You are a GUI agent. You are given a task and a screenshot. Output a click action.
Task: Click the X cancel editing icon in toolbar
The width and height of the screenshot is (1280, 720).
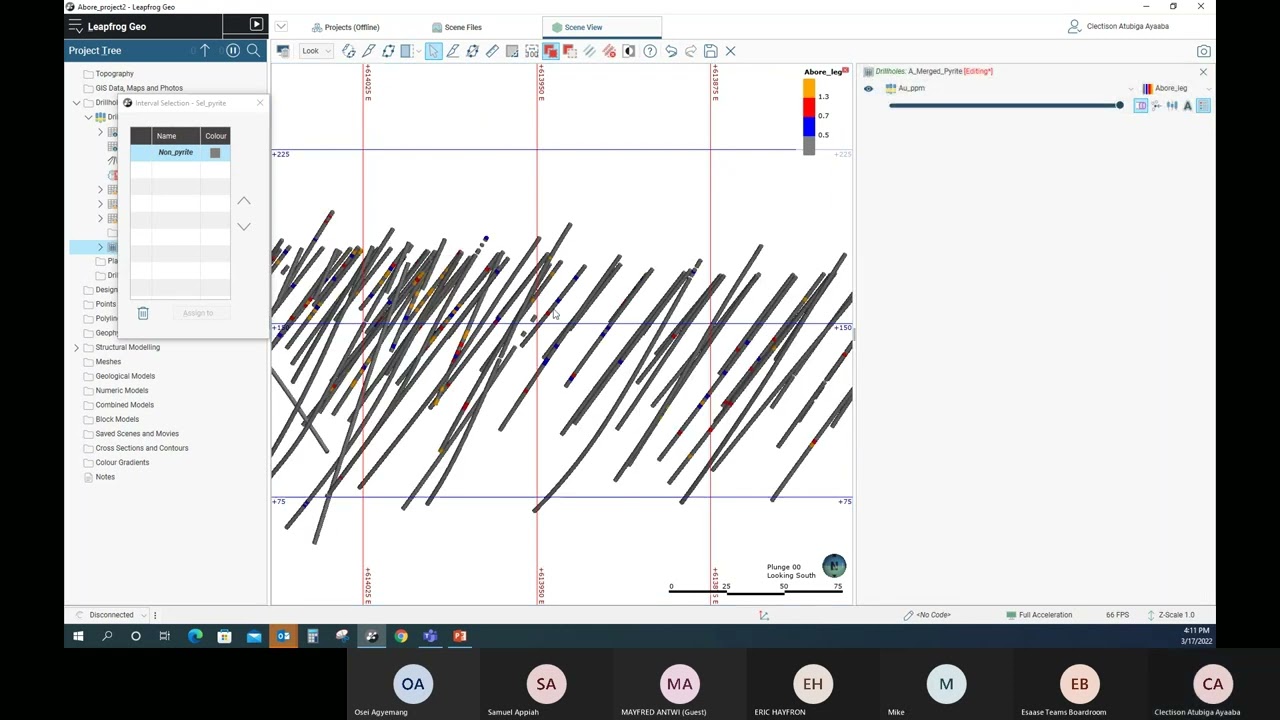tap(730, 51)
